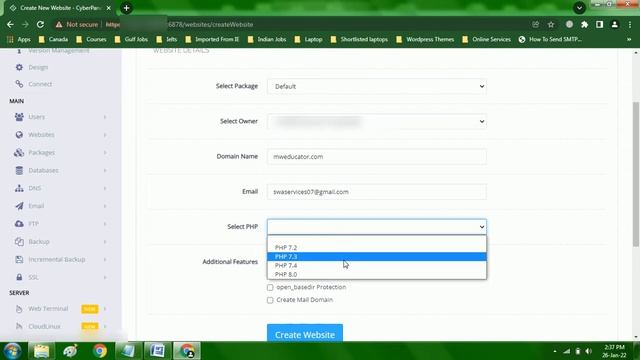The width and height of the screenshot is (640, 360).
Task: Click the share page icon in address bar
Action: (x=536, y=24)
